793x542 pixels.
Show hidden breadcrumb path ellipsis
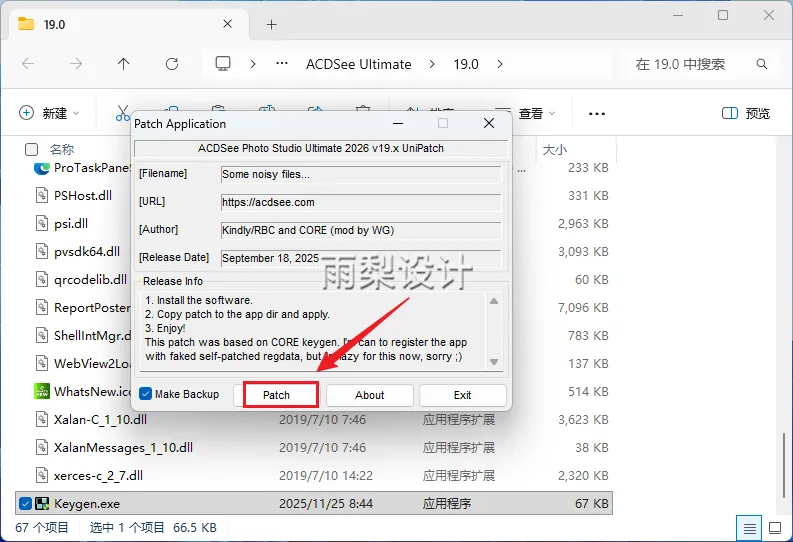(282, 64)
